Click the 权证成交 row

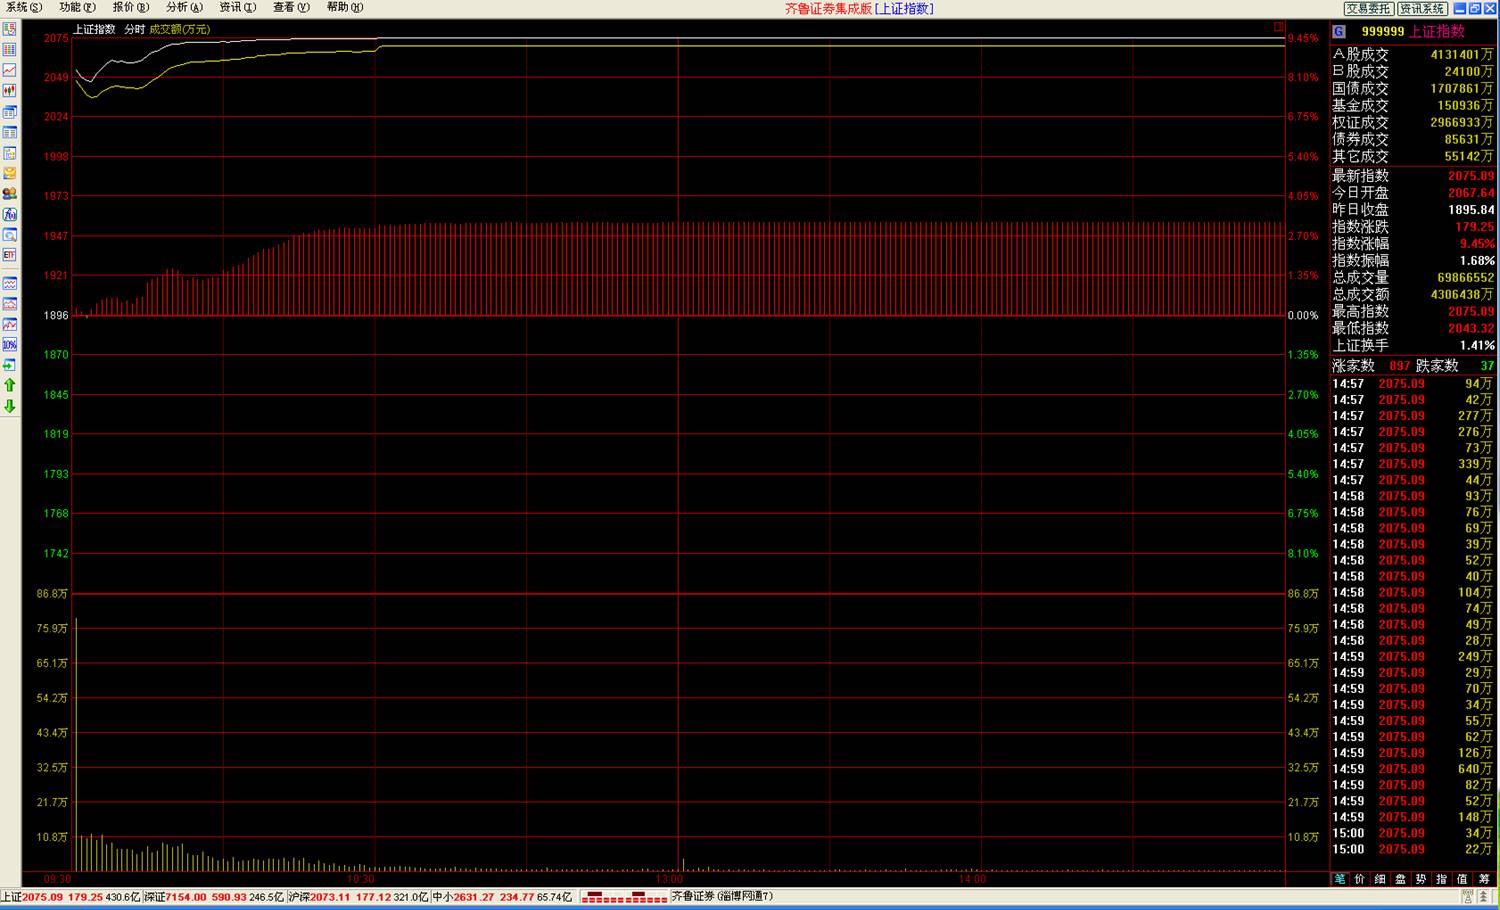pos(1413,122)
